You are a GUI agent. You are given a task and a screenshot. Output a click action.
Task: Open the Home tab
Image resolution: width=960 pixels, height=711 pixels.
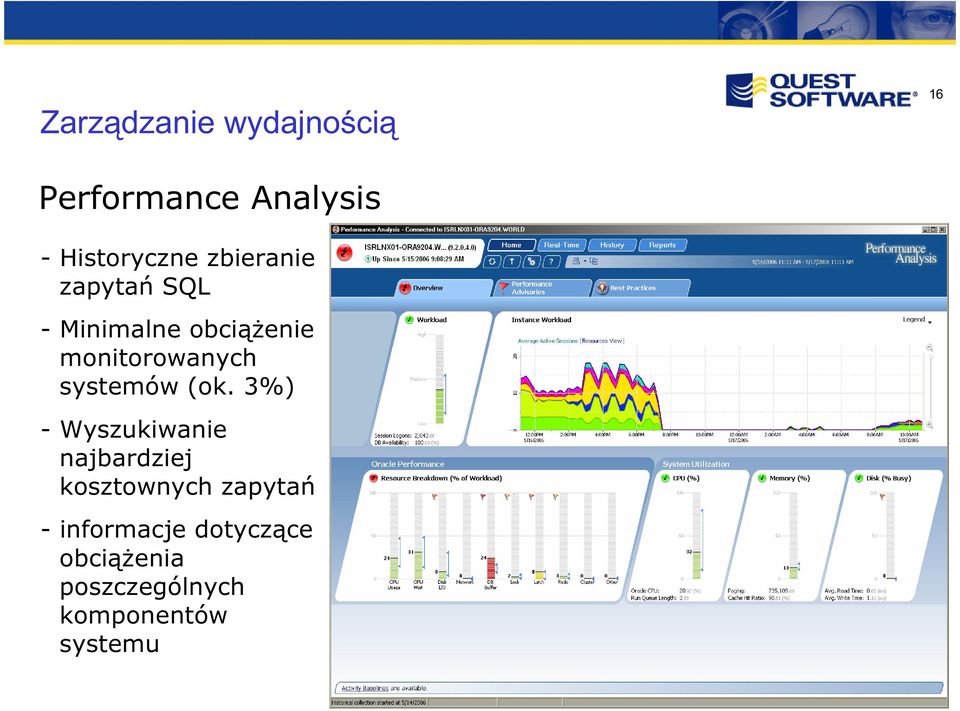511,245
